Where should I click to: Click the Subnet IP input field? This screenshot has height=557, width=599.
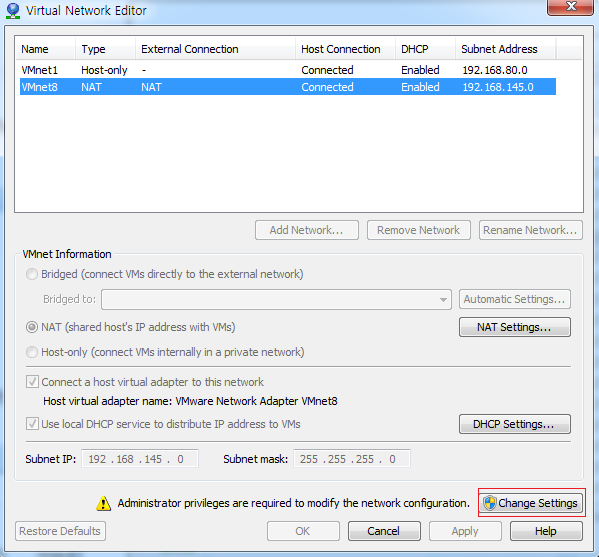coord(140,458)
